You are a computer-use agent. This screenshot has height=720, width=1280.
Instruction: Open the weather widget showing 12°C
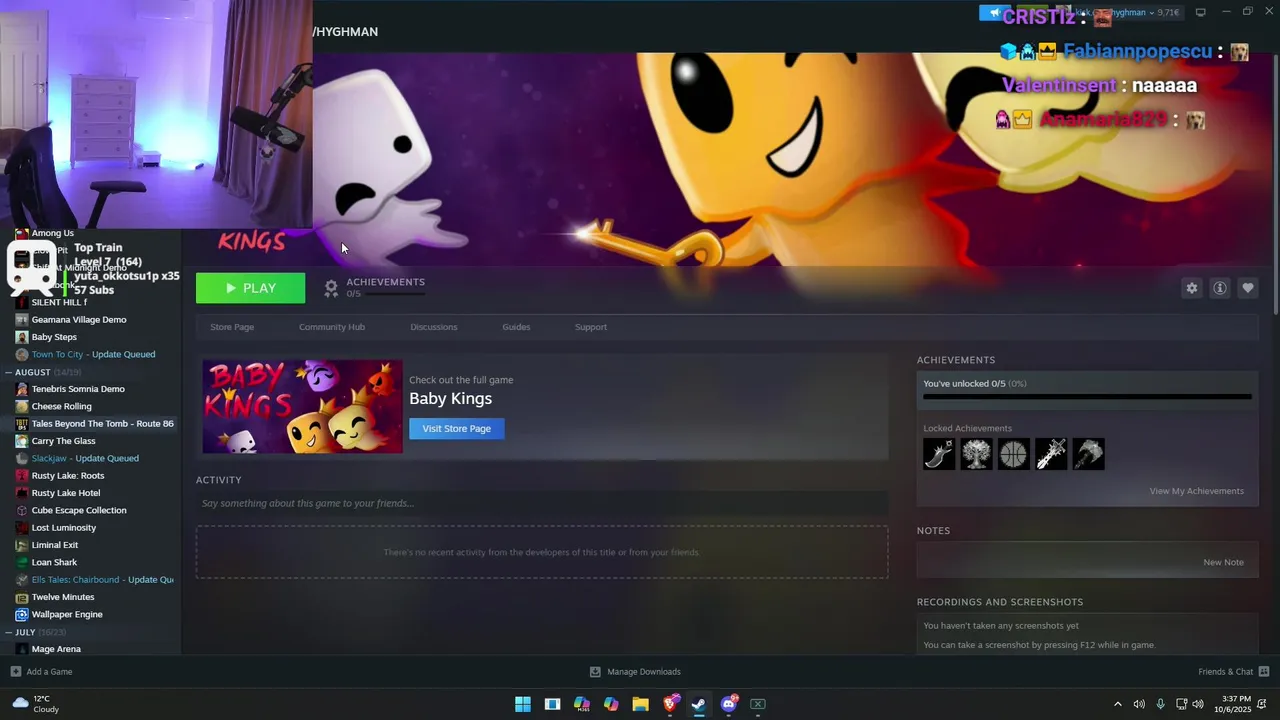pyautogui.click(x=35, y=704)
